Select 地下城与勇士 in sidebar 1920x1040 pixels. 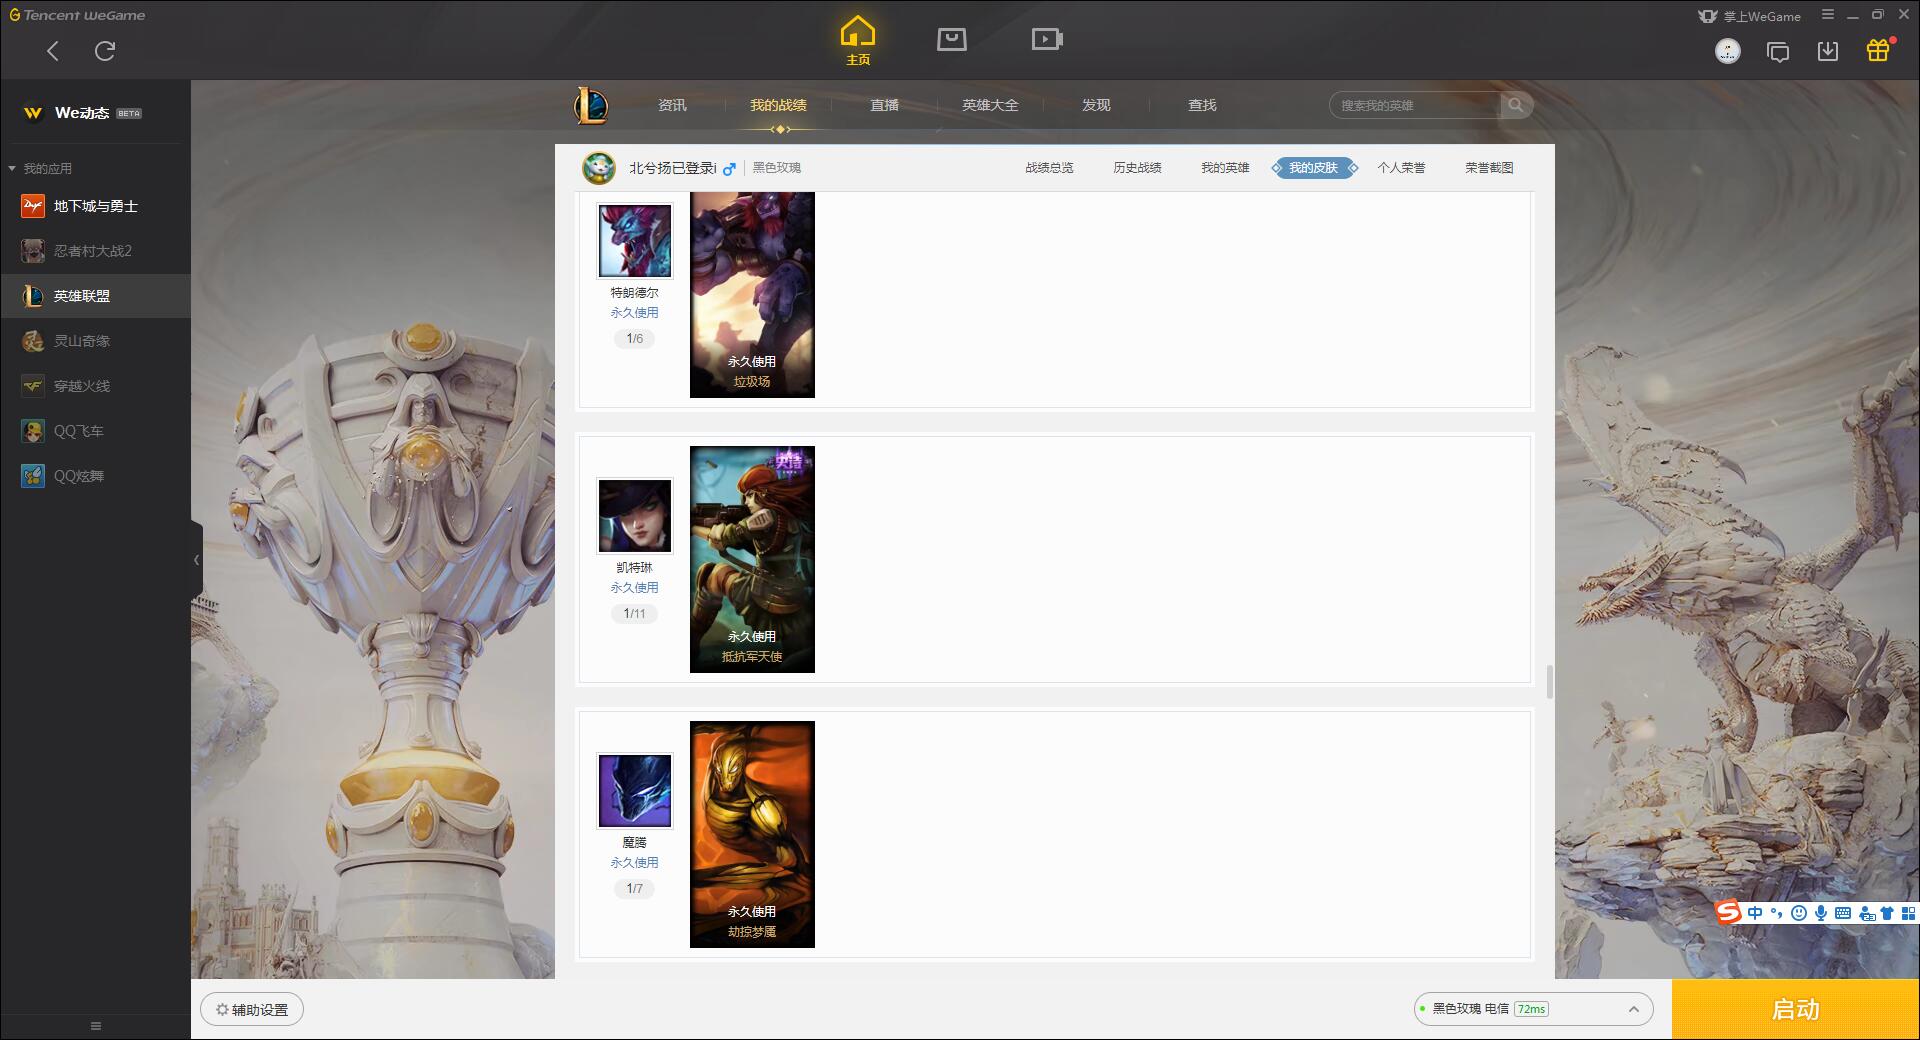pos(95,206)
